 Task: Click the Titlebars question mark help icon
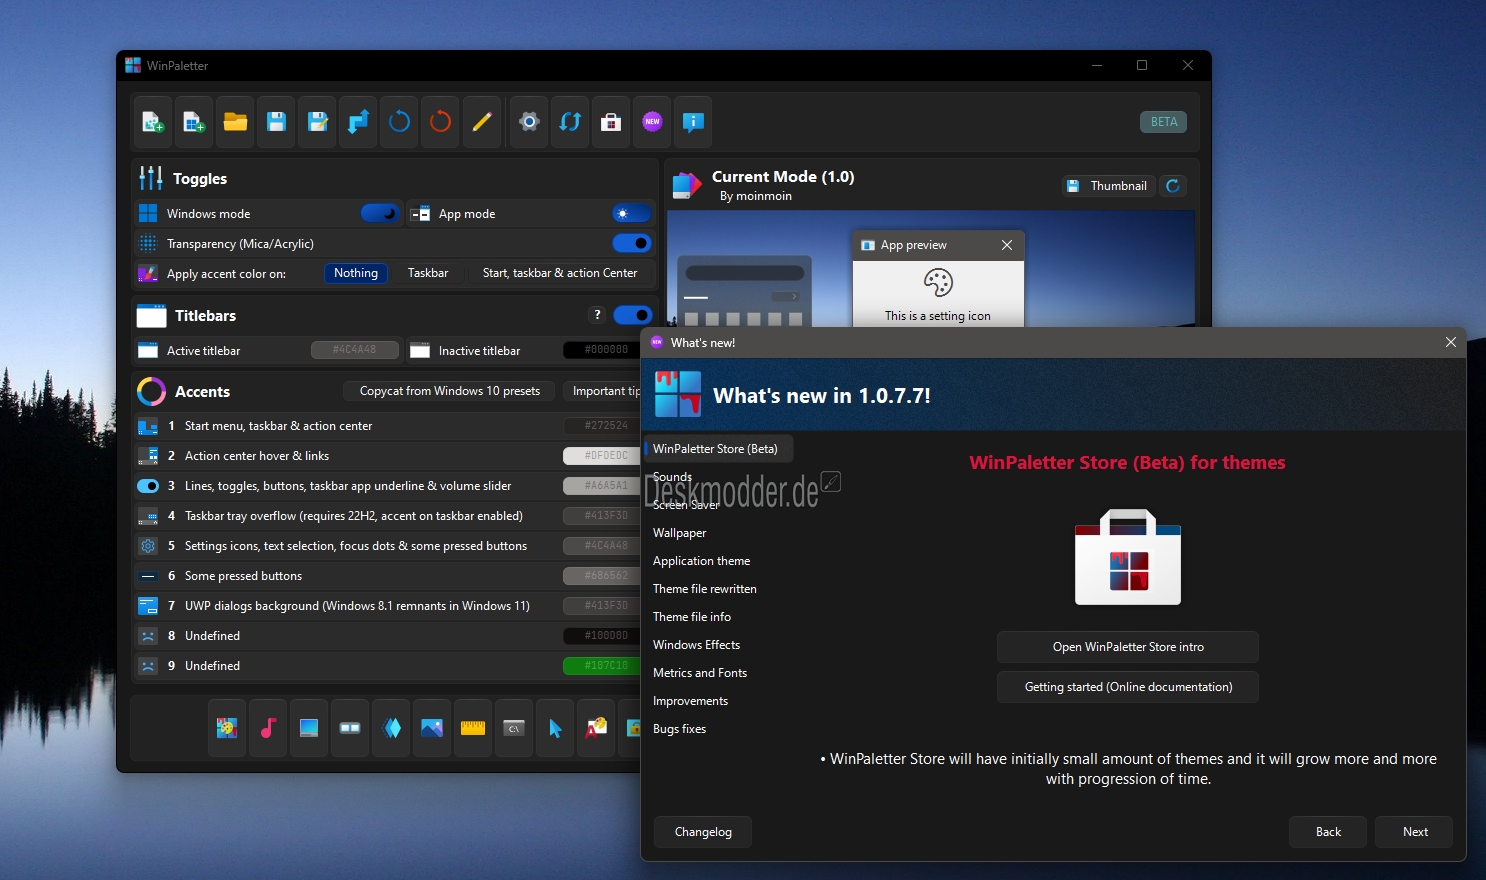click(597, 315)
